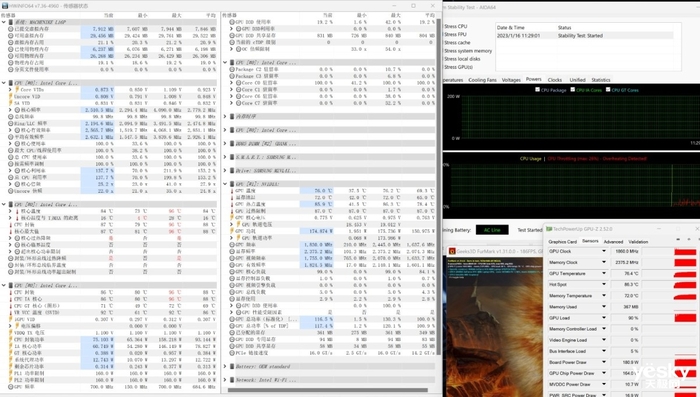
Task: Click the iGPU VID lightning icon
Action: click(11, 319)
